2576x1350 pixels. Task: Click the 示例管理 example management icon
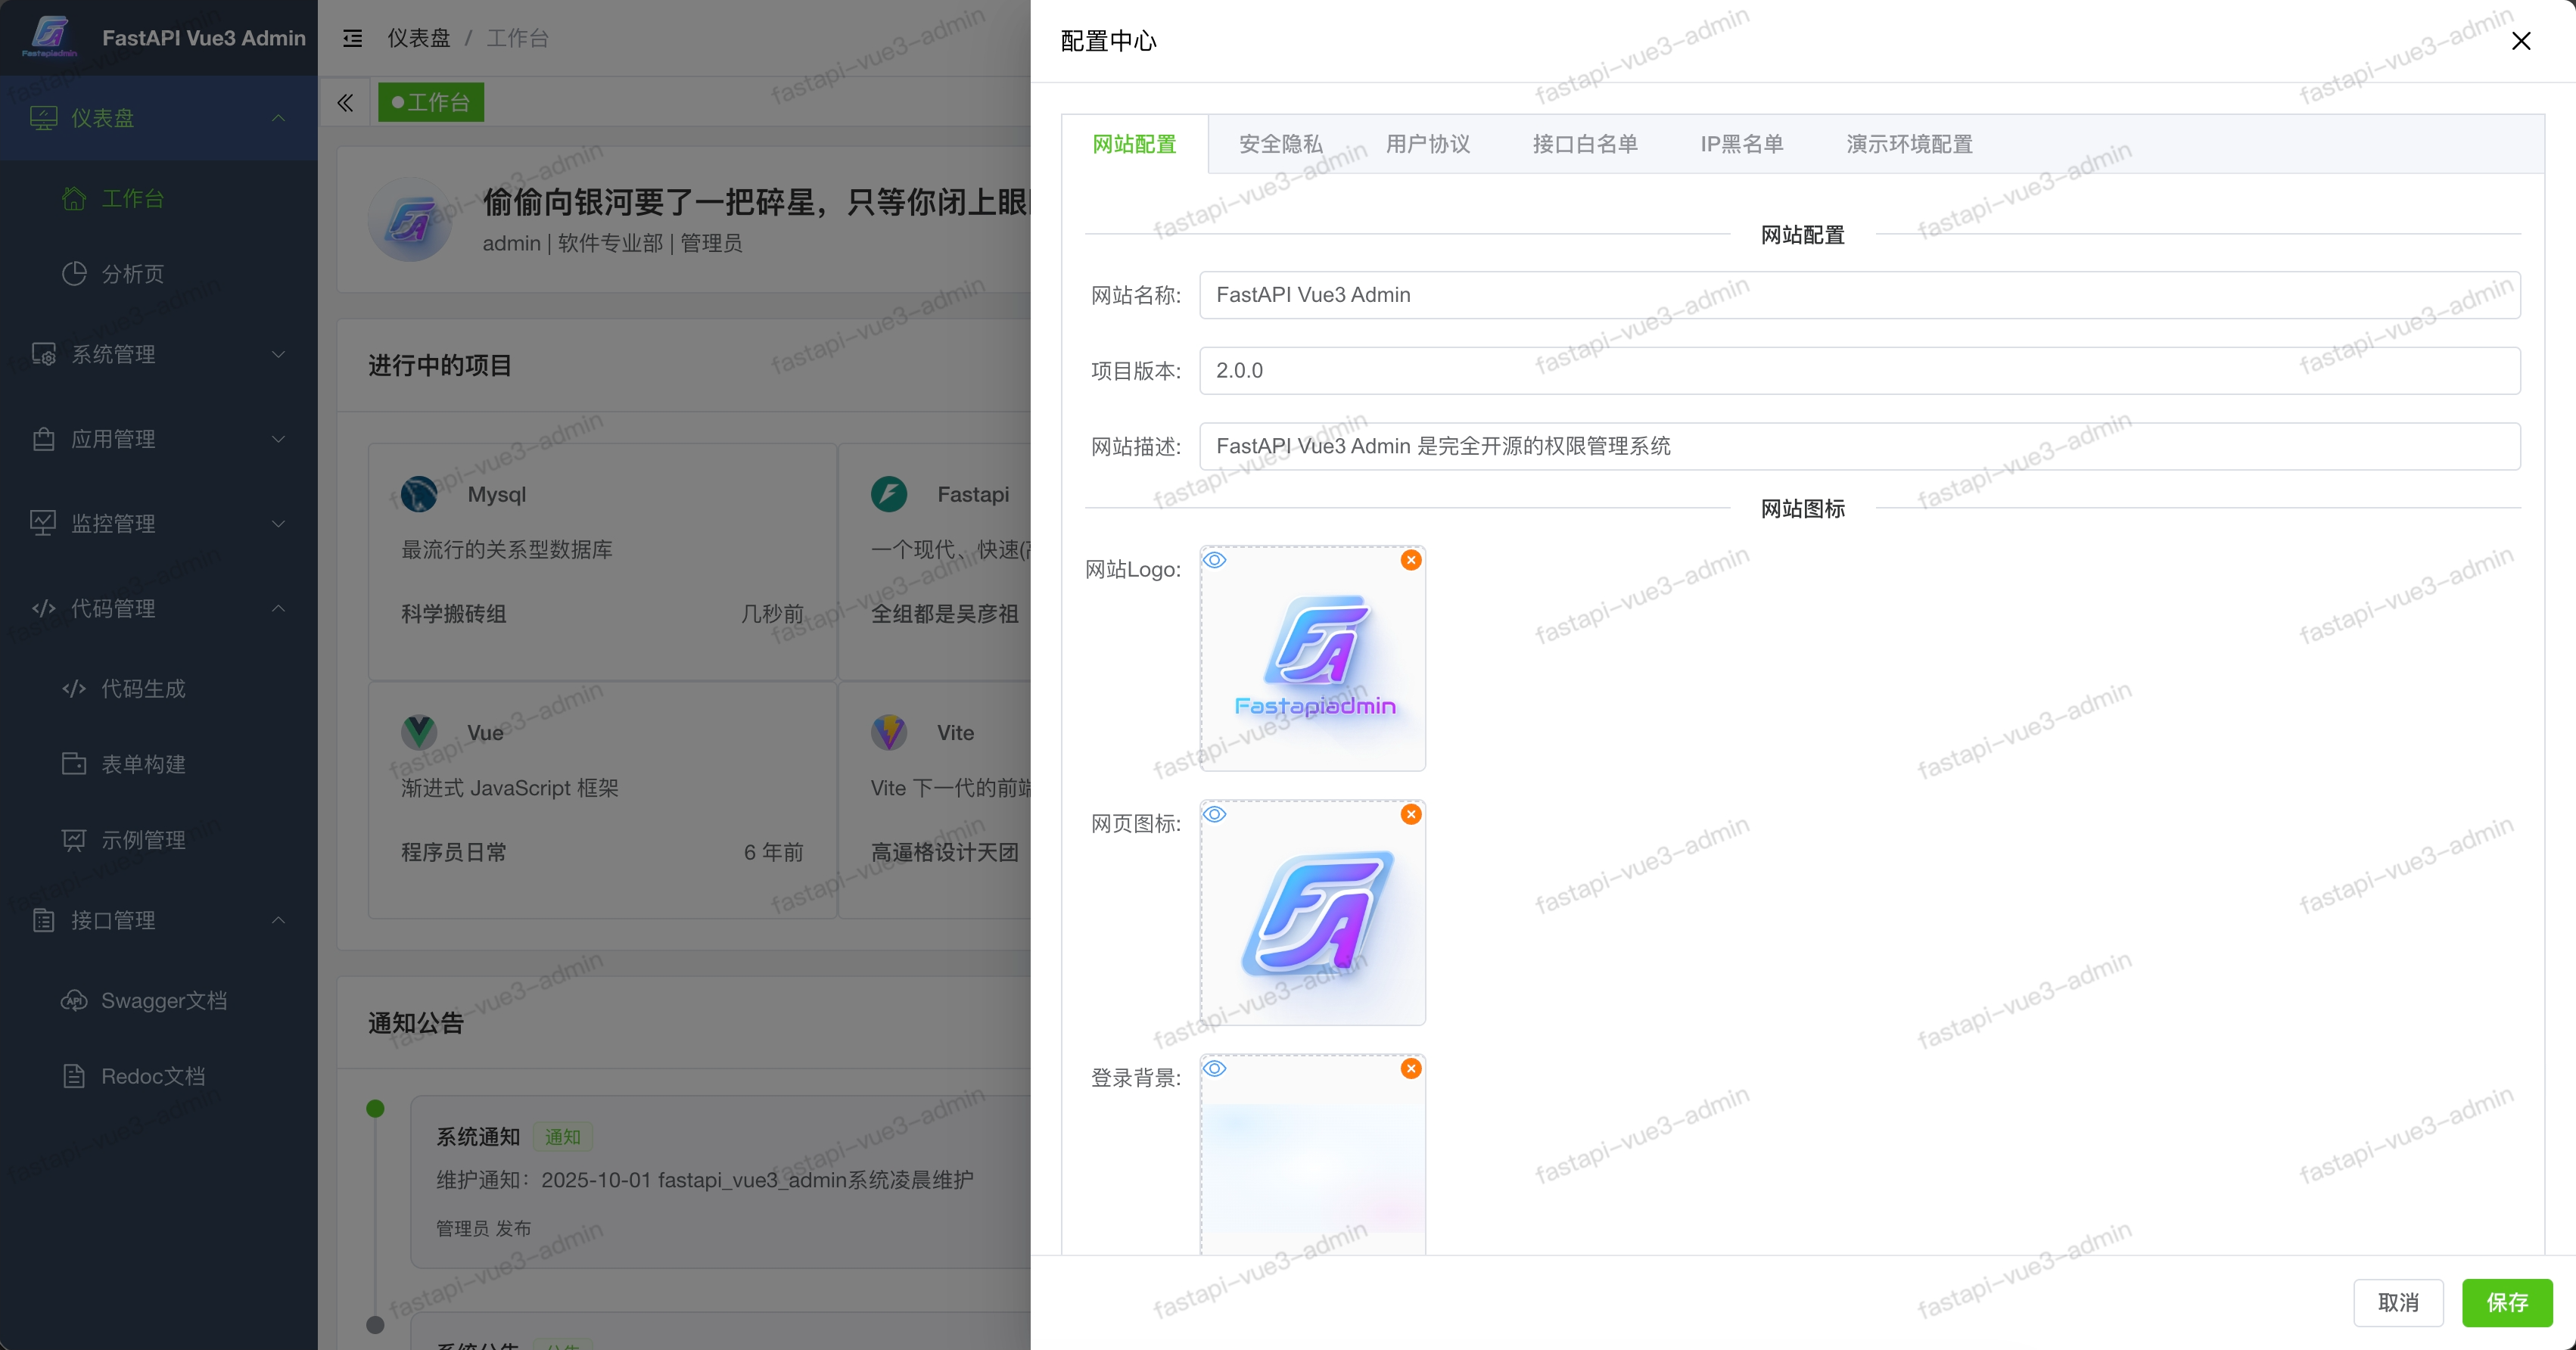[x=73, y=840]
